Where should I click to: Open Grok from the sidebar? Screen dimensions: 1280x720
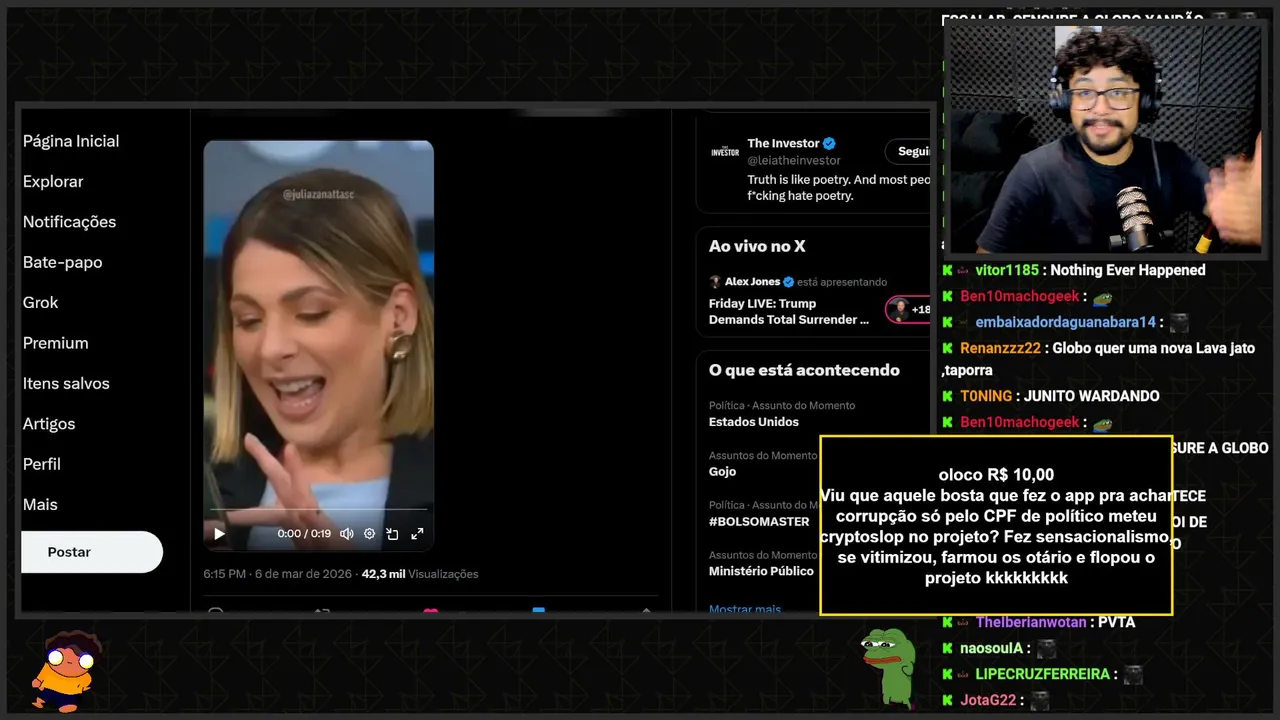pos(41,303)
